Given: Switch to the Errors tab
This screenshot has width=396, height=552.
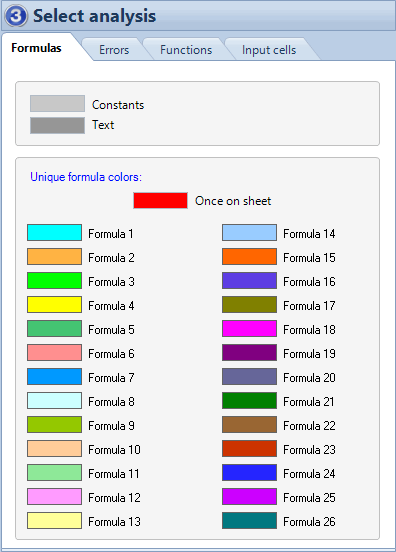Looking at the screenshot, I should [x=114, y=50].
